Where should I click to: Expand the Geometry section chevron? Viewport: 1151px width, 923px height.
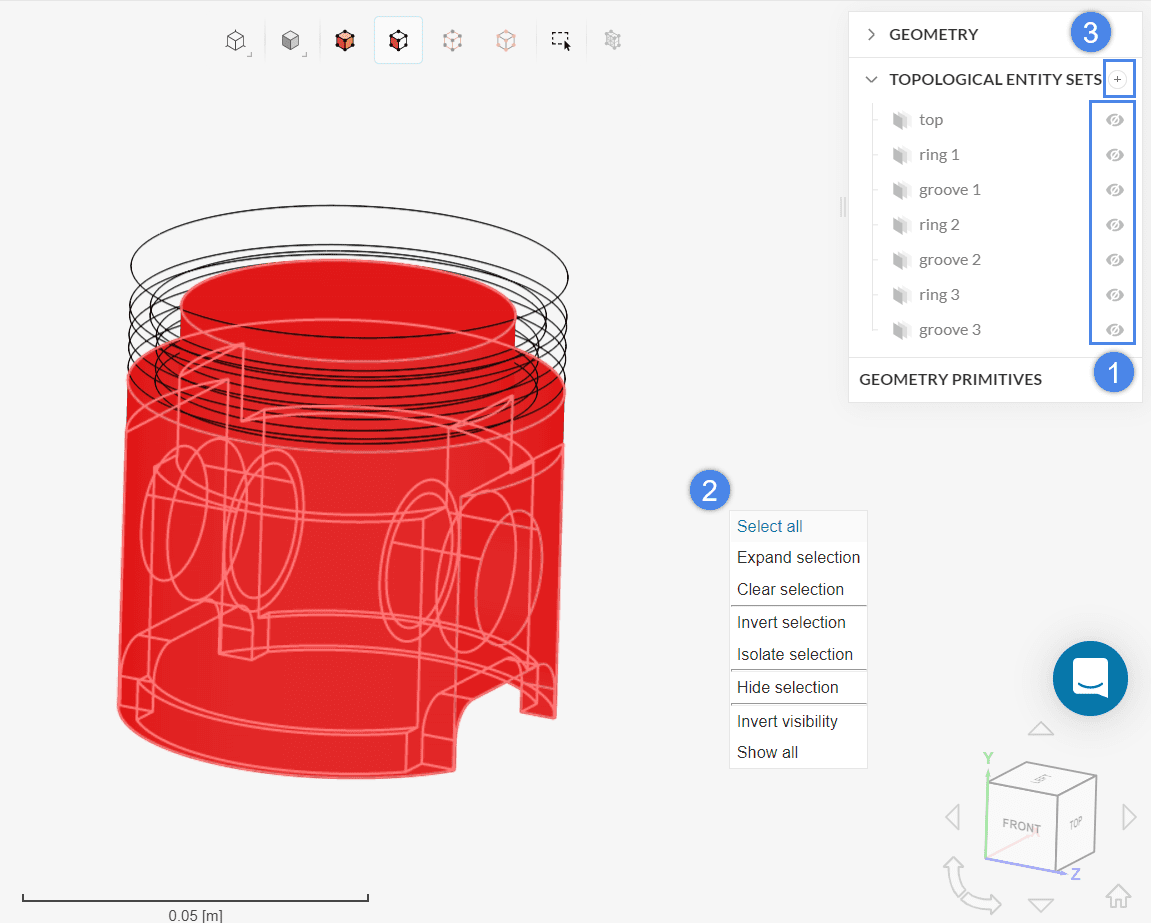point(871,34)
